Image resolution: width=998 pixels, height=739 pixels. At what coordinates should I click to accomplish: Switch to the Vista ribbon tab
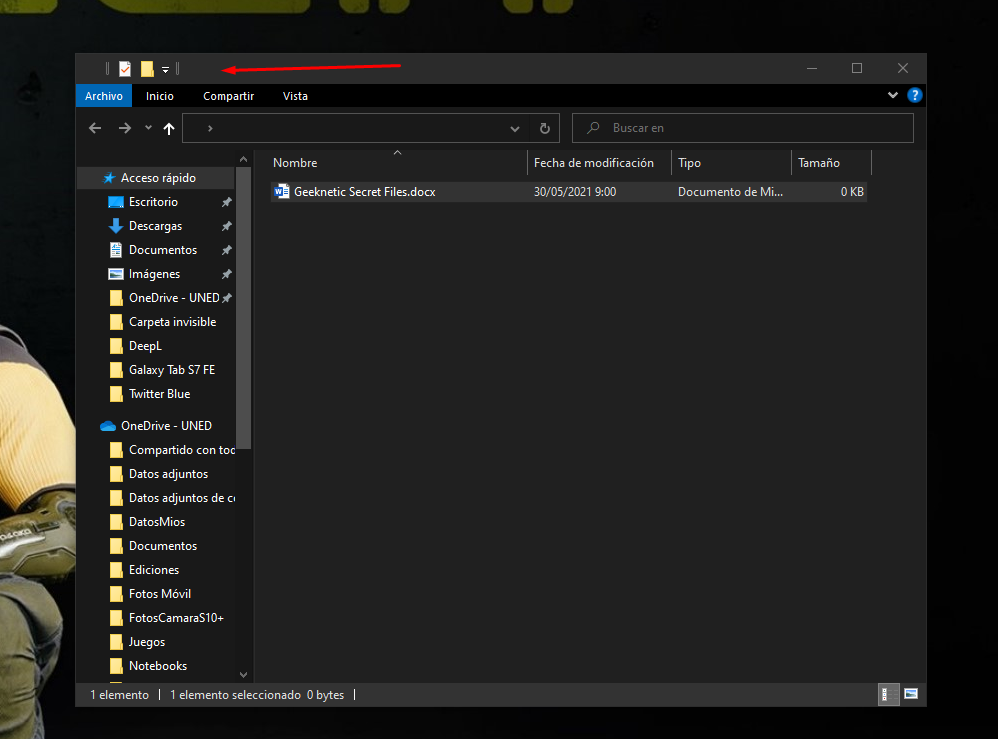coord(295,96)
